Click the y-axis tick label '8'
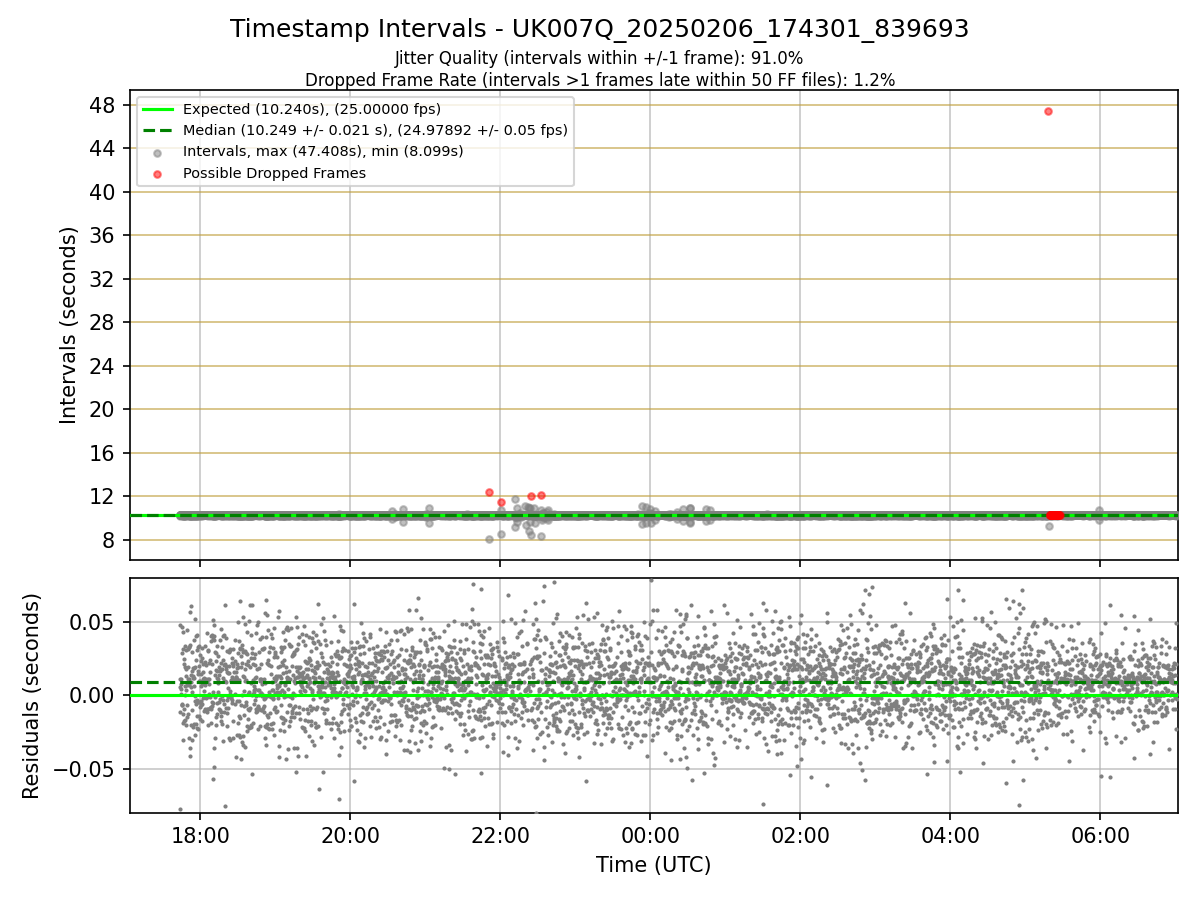 tap(109, 540)
